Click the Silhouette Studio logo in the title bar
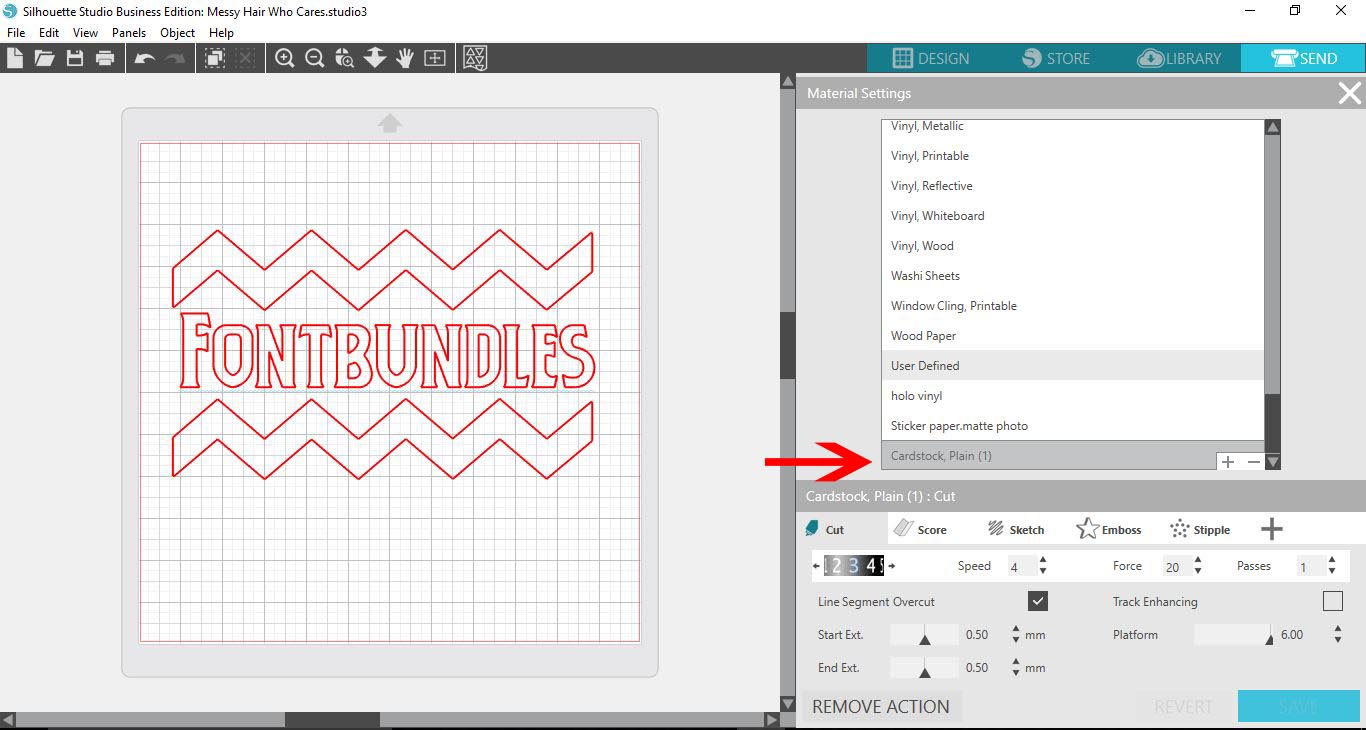Screen dimensions: 1366x730 point(10,11)
